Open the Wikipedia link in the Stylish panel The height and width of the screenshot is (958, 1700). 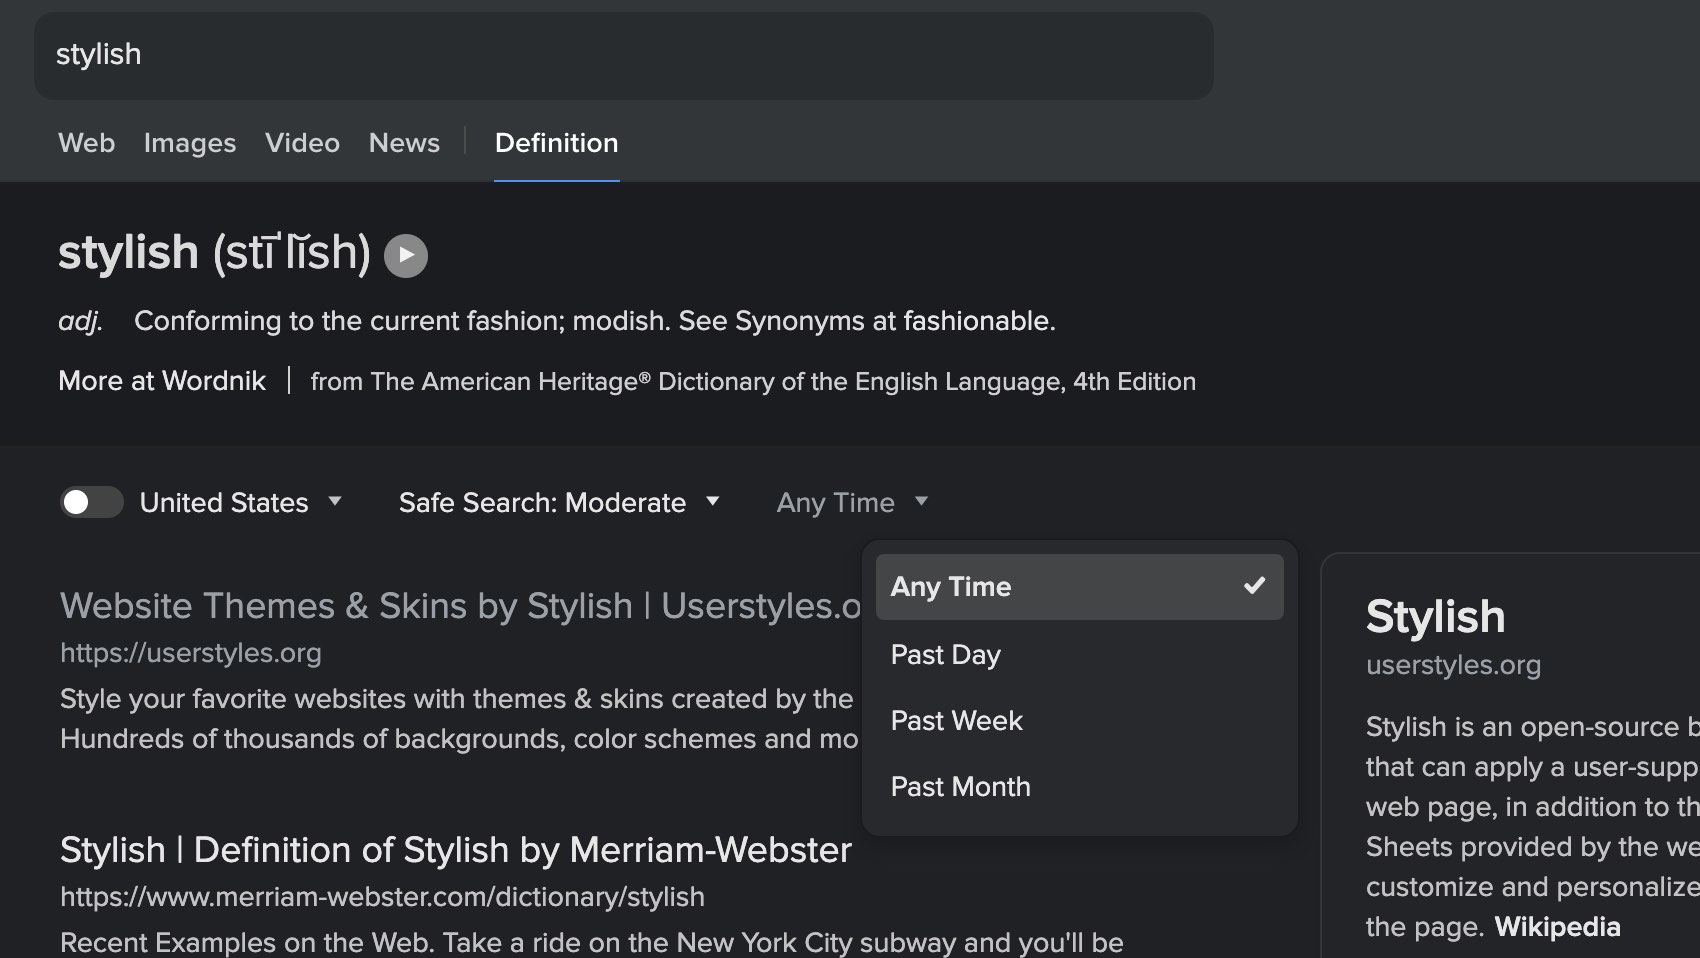coord(1557,927)
